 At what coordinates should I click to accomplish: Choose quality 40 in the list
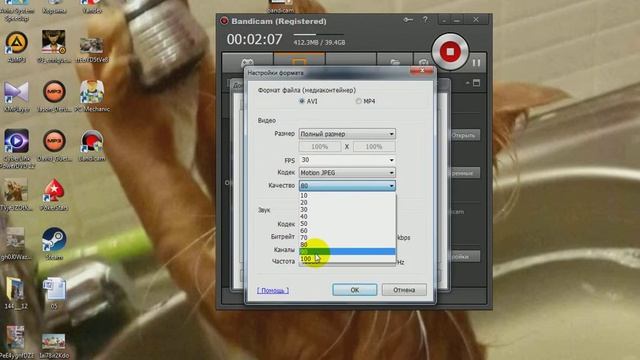pos(347,216)
